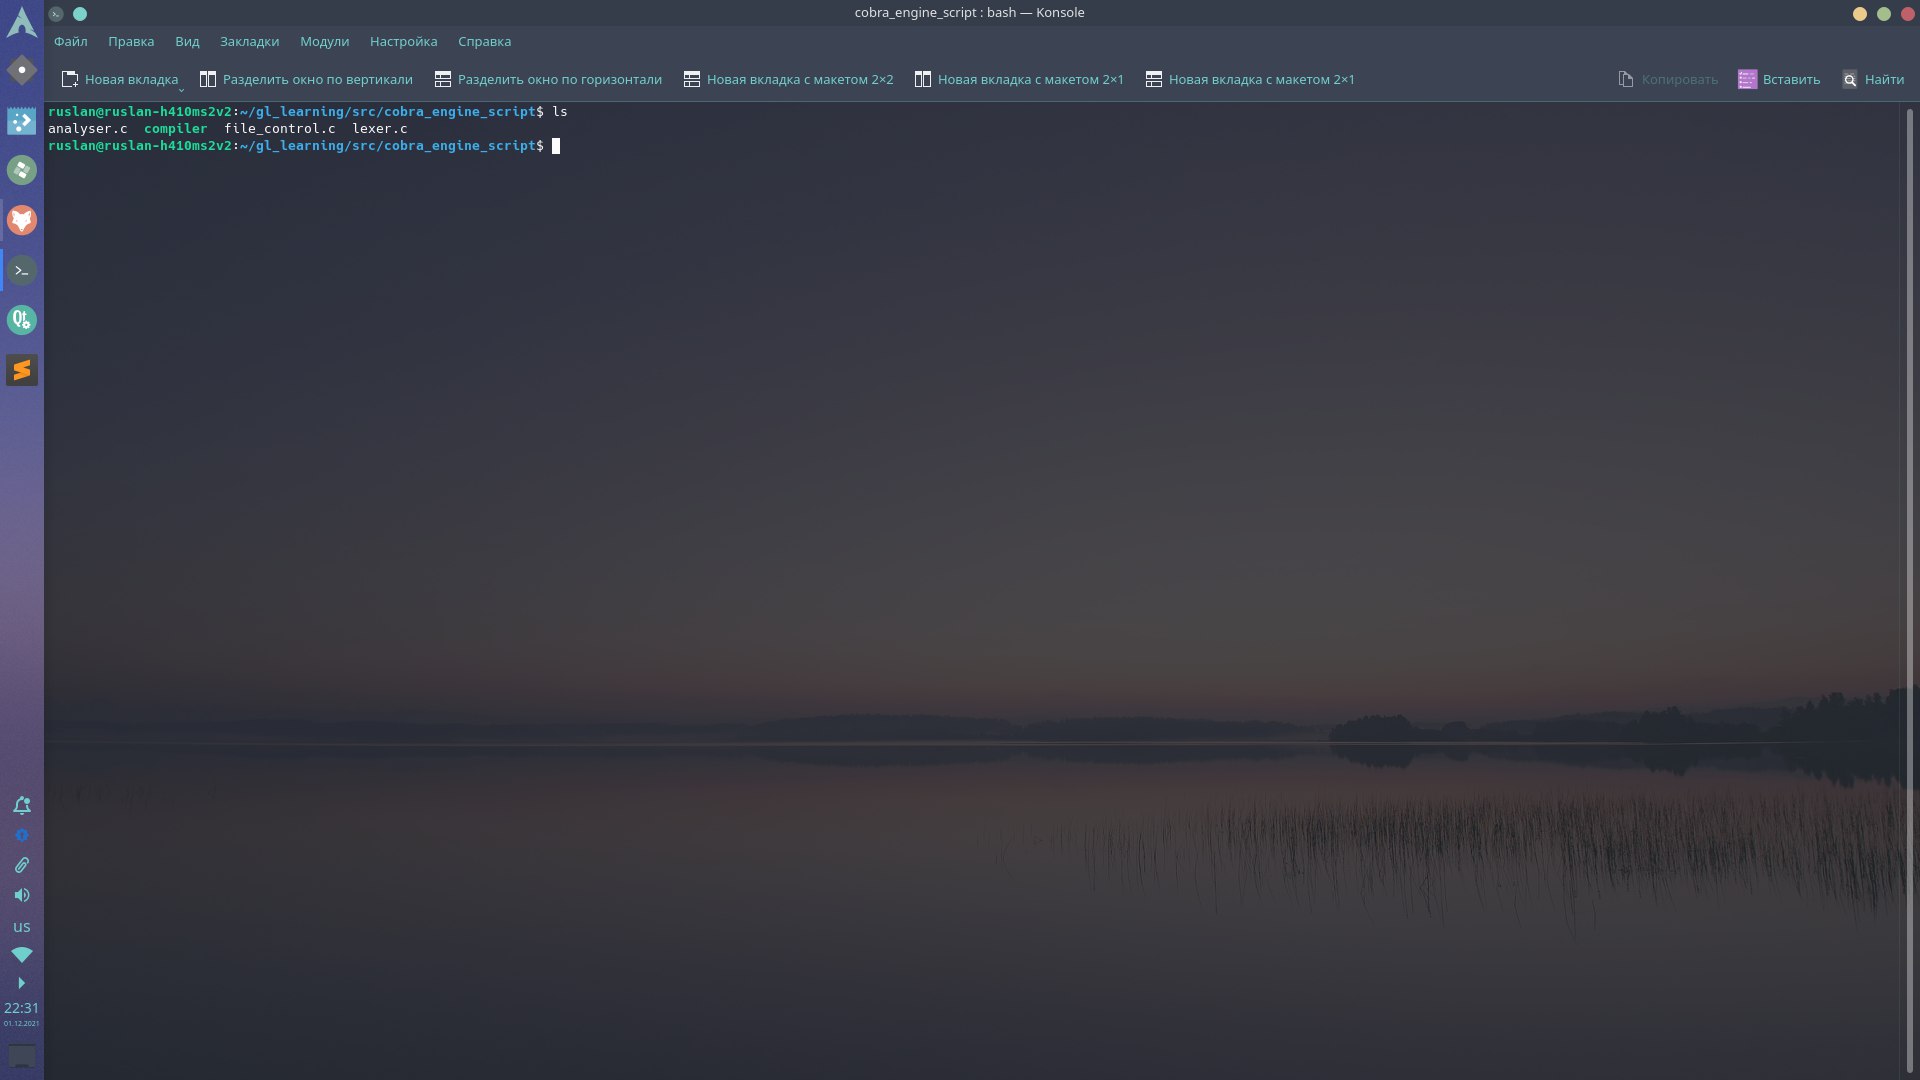
Task: Expand the Новая вкладка dropdown arrow
Action: tap(181, 89)
